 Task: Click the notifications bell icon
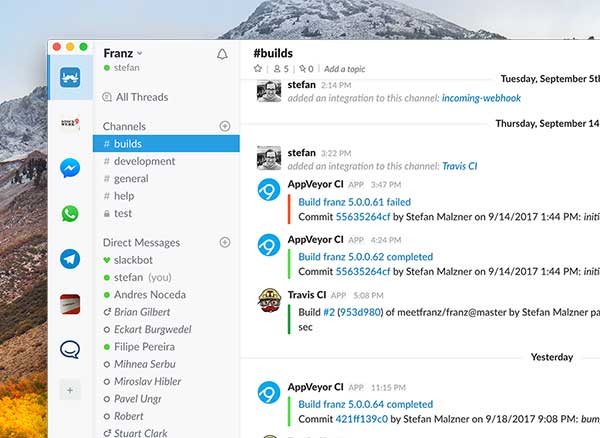(x=222, y=54)
